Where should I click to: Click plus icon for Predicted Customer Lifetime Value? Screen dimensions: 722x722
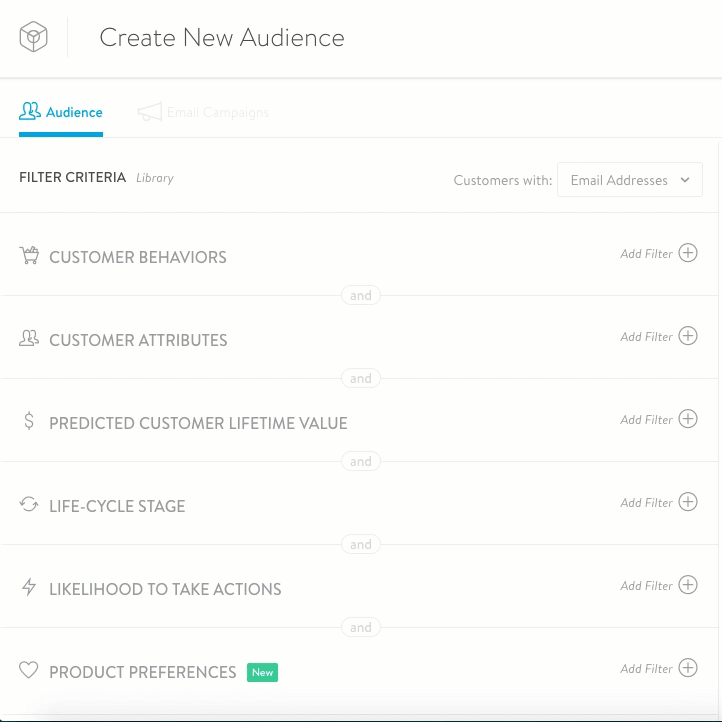(688, 419)
